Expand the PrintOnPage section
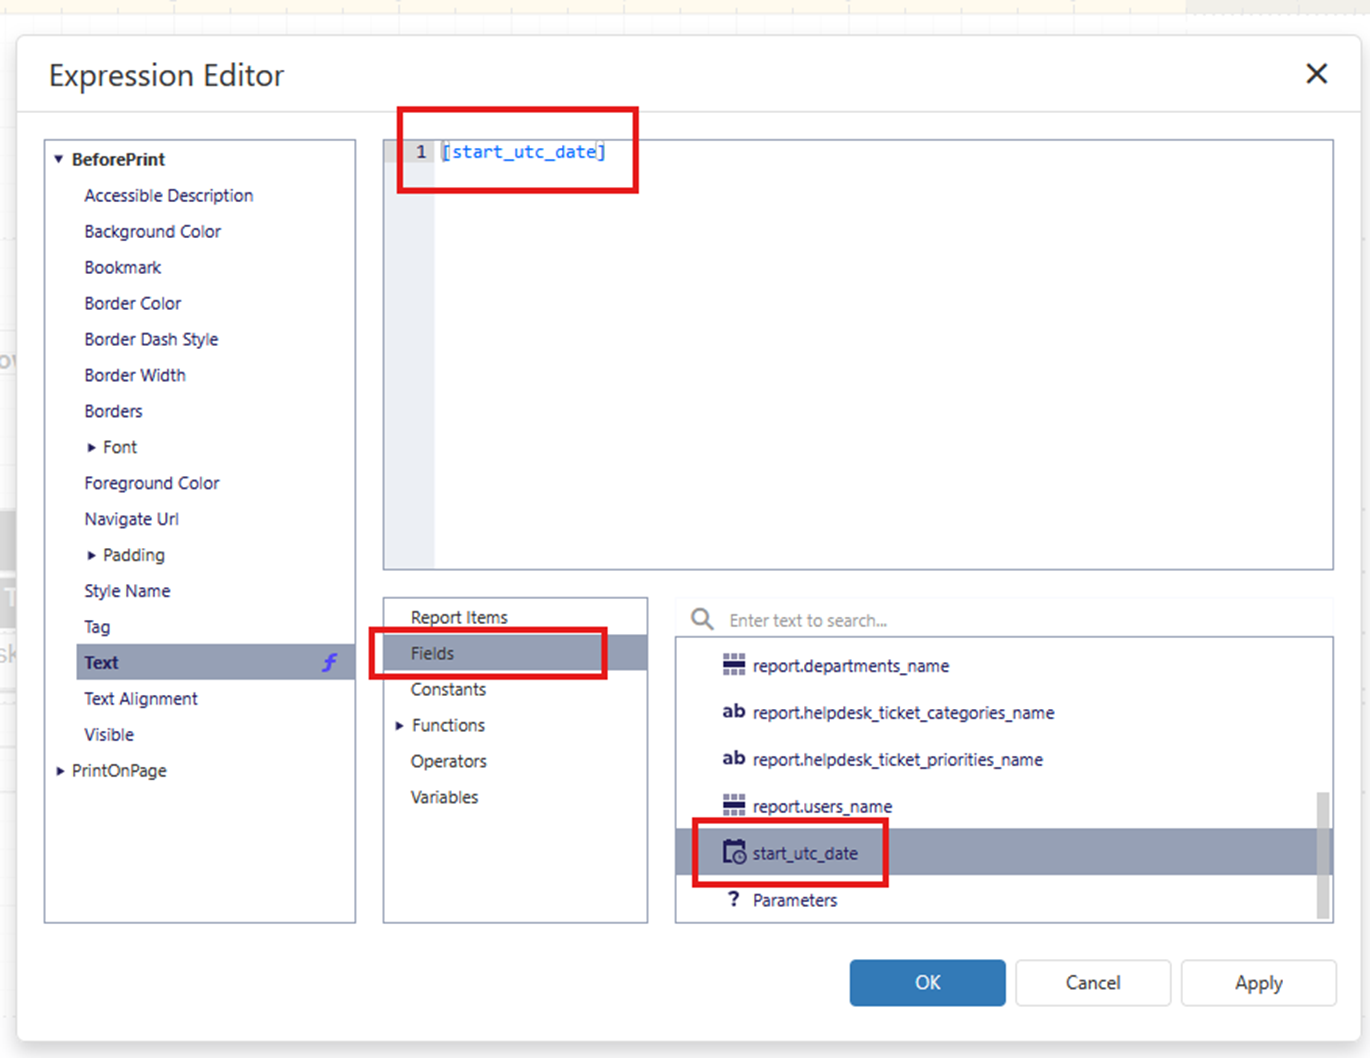This screenshot has width=1370, height=1058. (x=60, y=771)
